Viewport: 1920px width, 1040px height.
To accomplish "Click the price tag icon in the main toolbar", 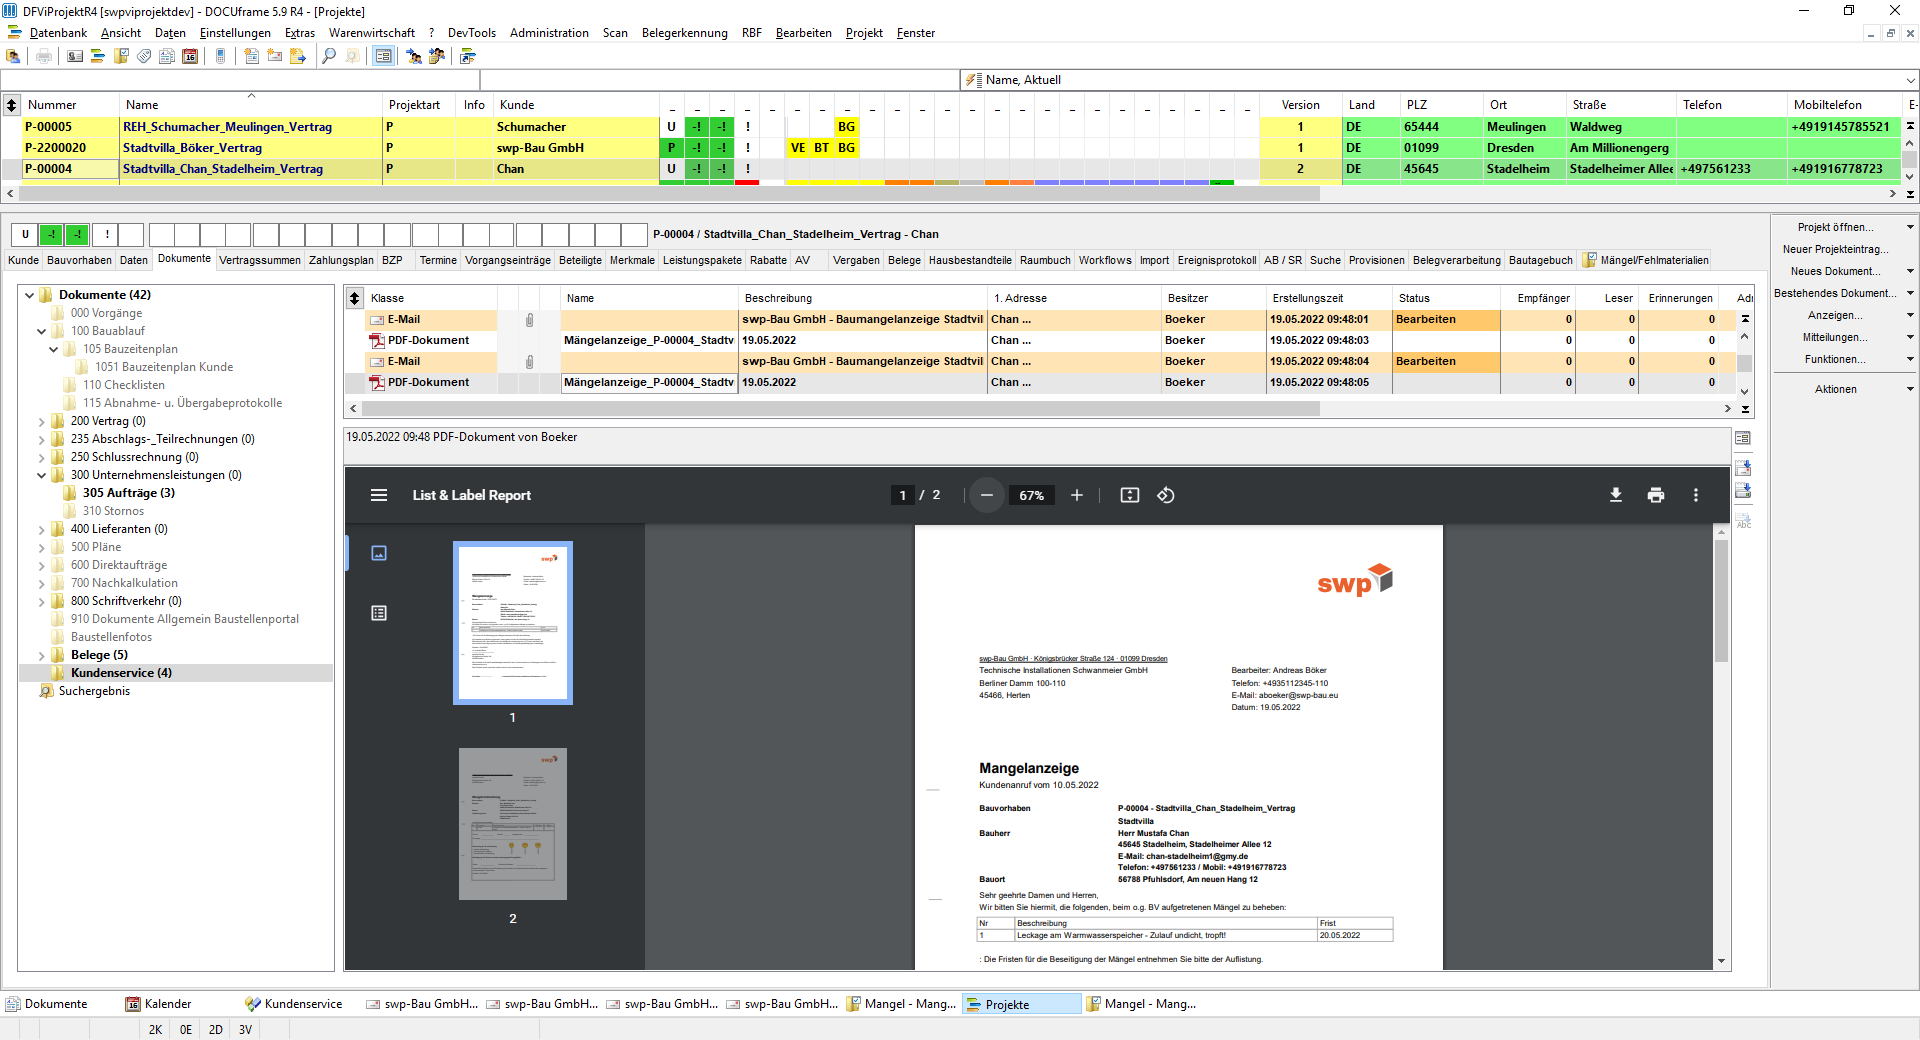I will [144, 56].
